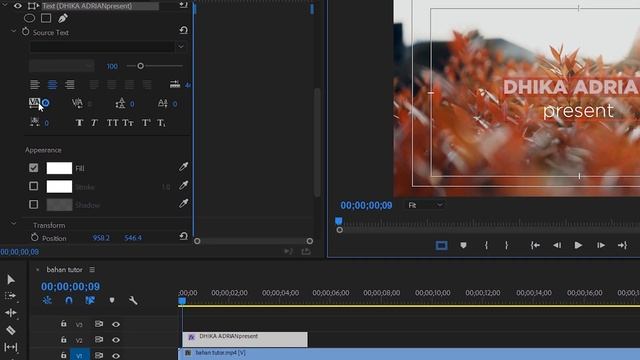Screen dimensions: 640x360
Task: Open Timeline Display Settings wrench
Action: 133,300
